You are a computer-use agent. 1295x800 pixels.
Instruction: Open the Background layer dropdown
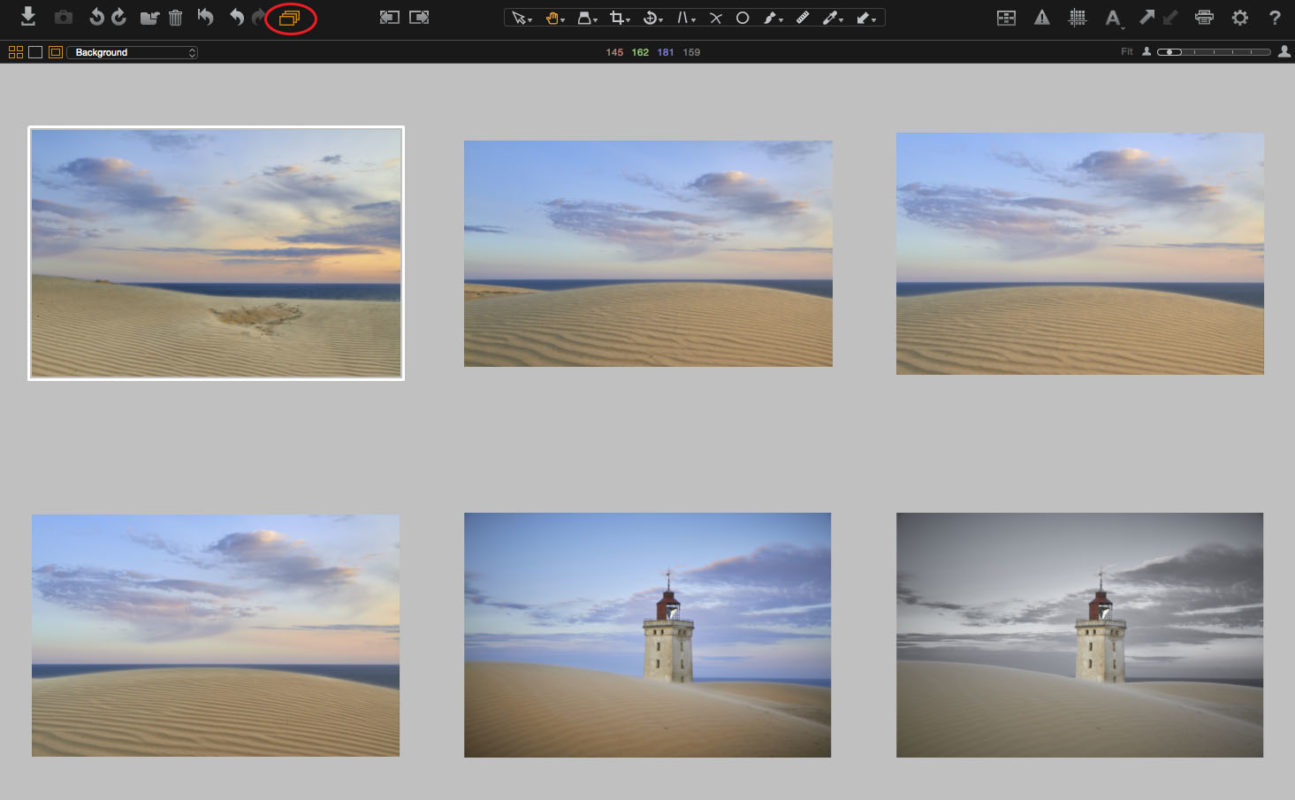[130, 51]
